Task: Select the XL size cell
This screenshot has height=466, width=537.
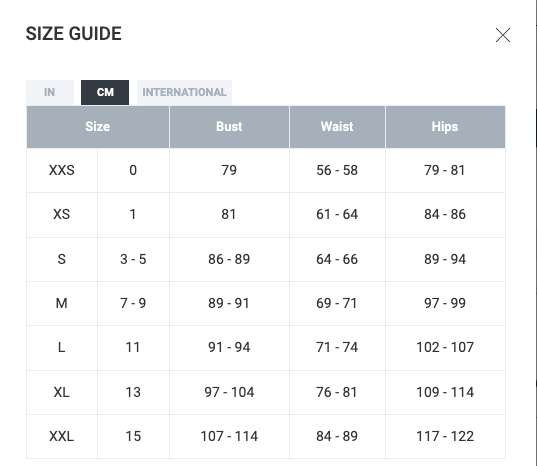Action: pos(62,392)
